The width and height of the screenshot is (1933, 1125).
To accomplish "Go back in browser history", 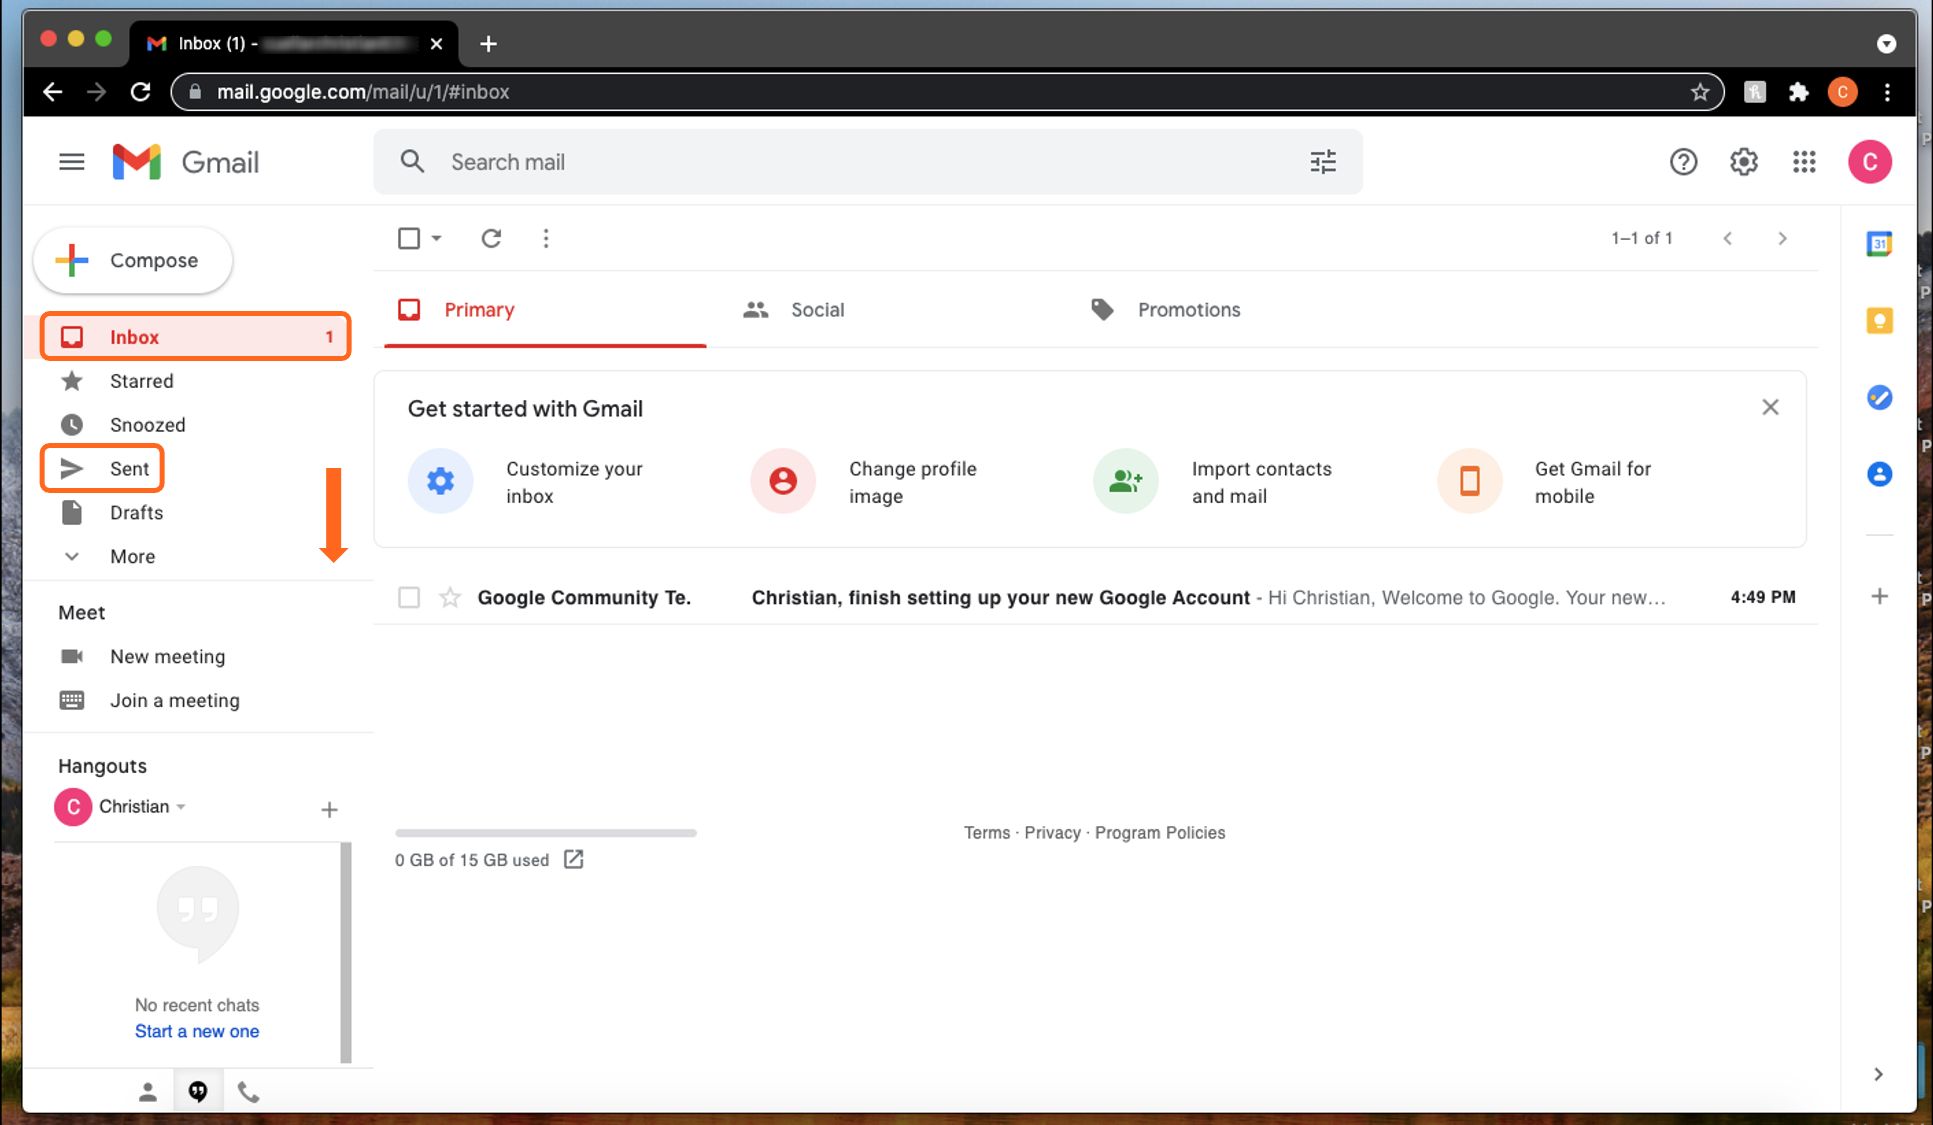I will pyautogui.click(x=53, y=92).
